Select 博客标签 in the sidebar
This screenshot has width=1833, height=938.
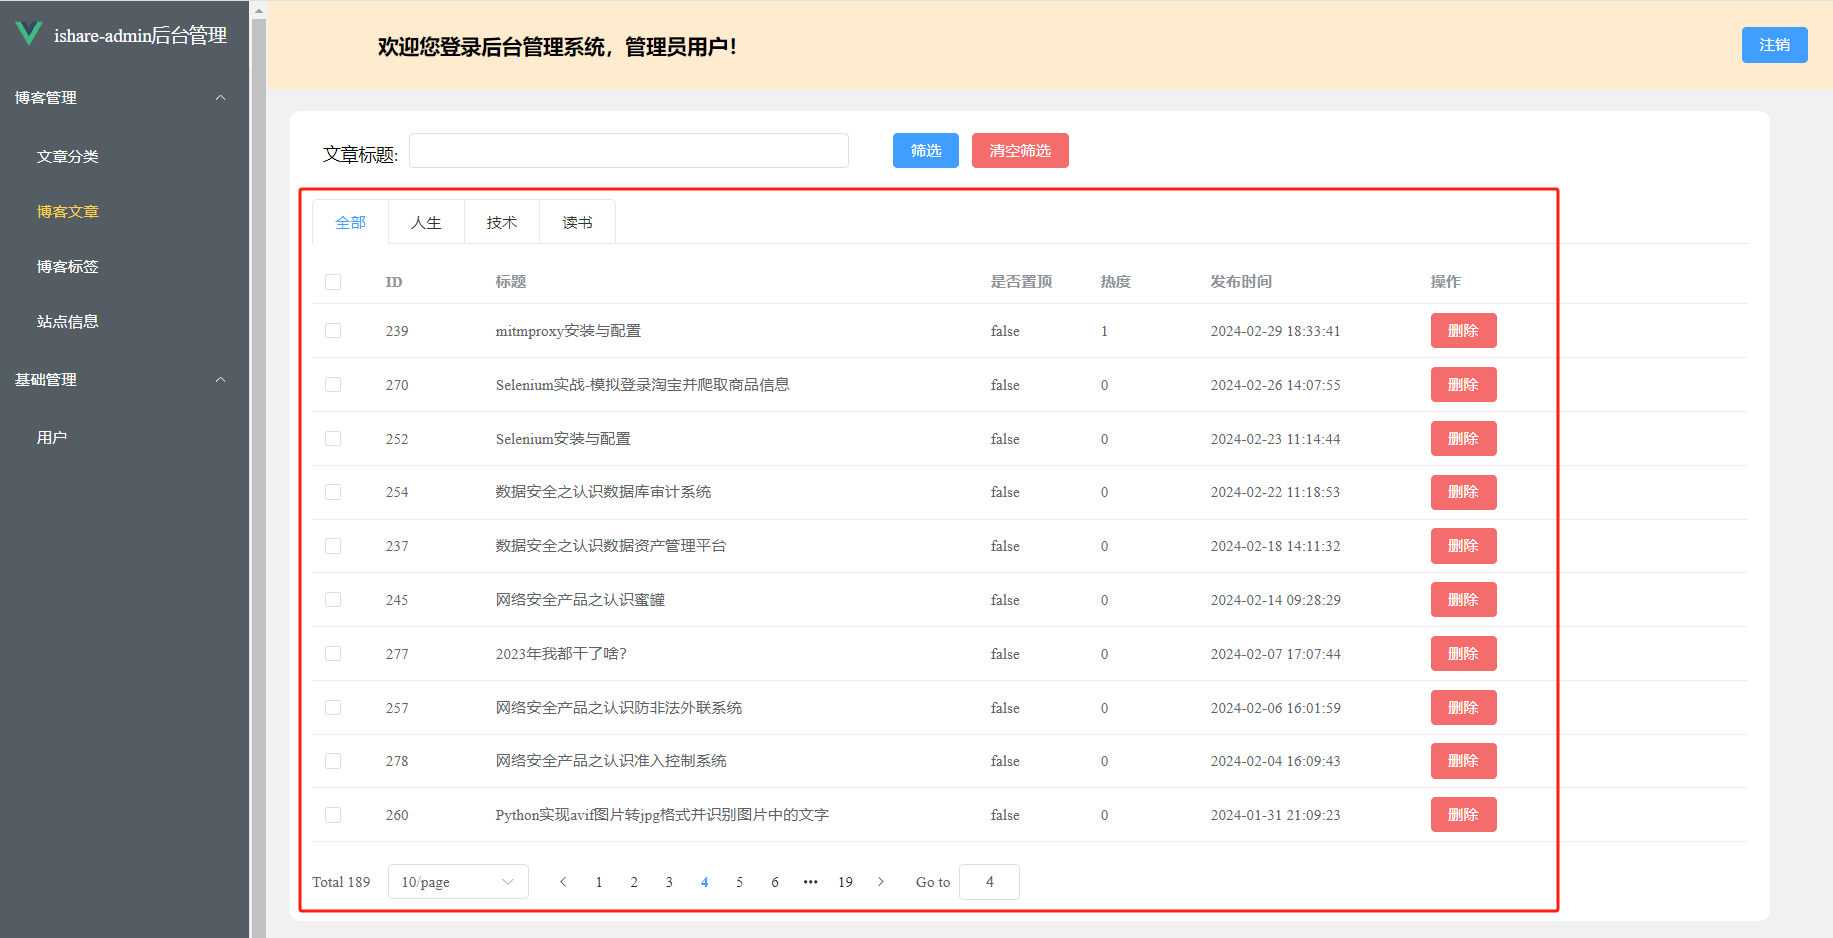[x=67, y=266]
